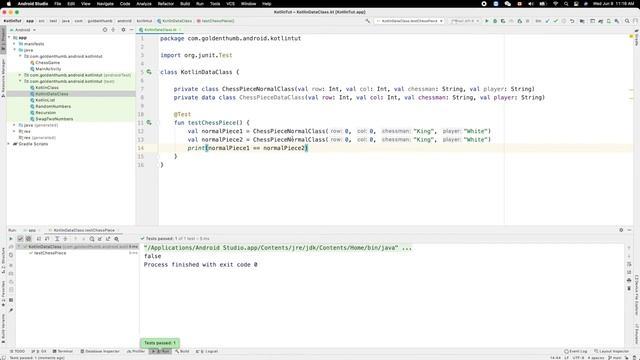Open the Layout Inspector tool window
Viewport: 640px width, 360px height.
[x=611, y=351]
